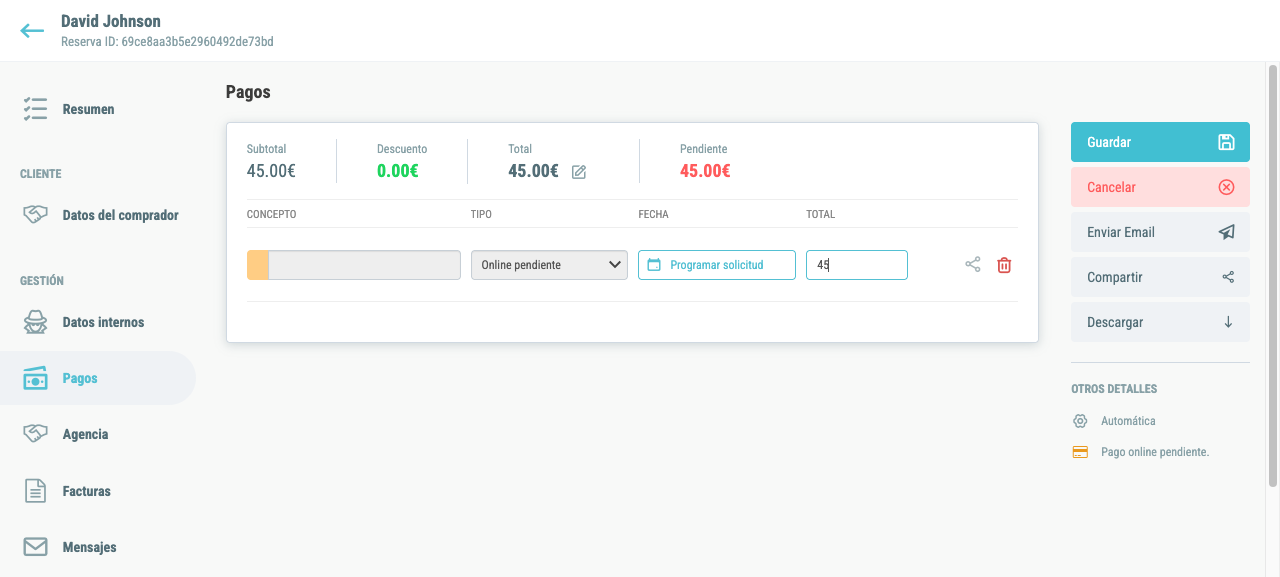This screenshot has height=577, width=1280.
Task: Click the orange concept color swatch
Action: [258, 265]
